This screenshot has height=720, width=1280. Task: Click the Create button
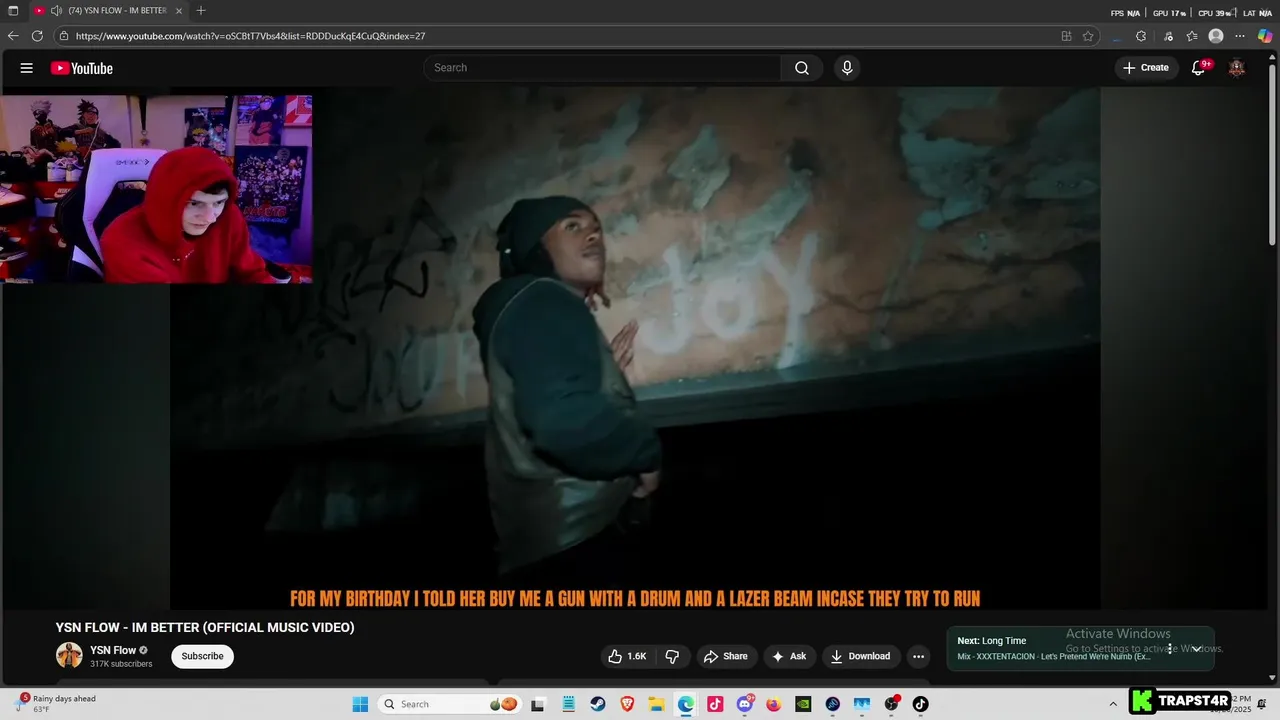[1146, 68]
